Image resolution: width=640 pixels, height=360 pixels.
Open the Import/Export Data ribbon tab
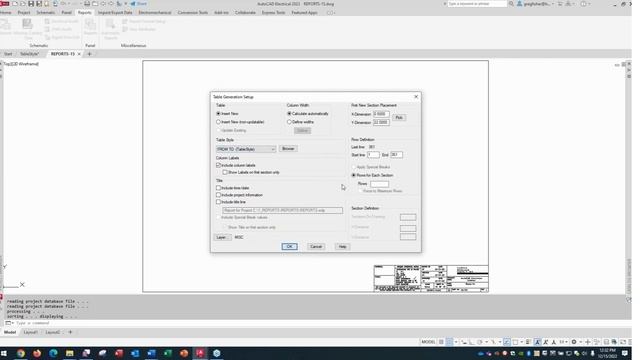click(115, 13)
